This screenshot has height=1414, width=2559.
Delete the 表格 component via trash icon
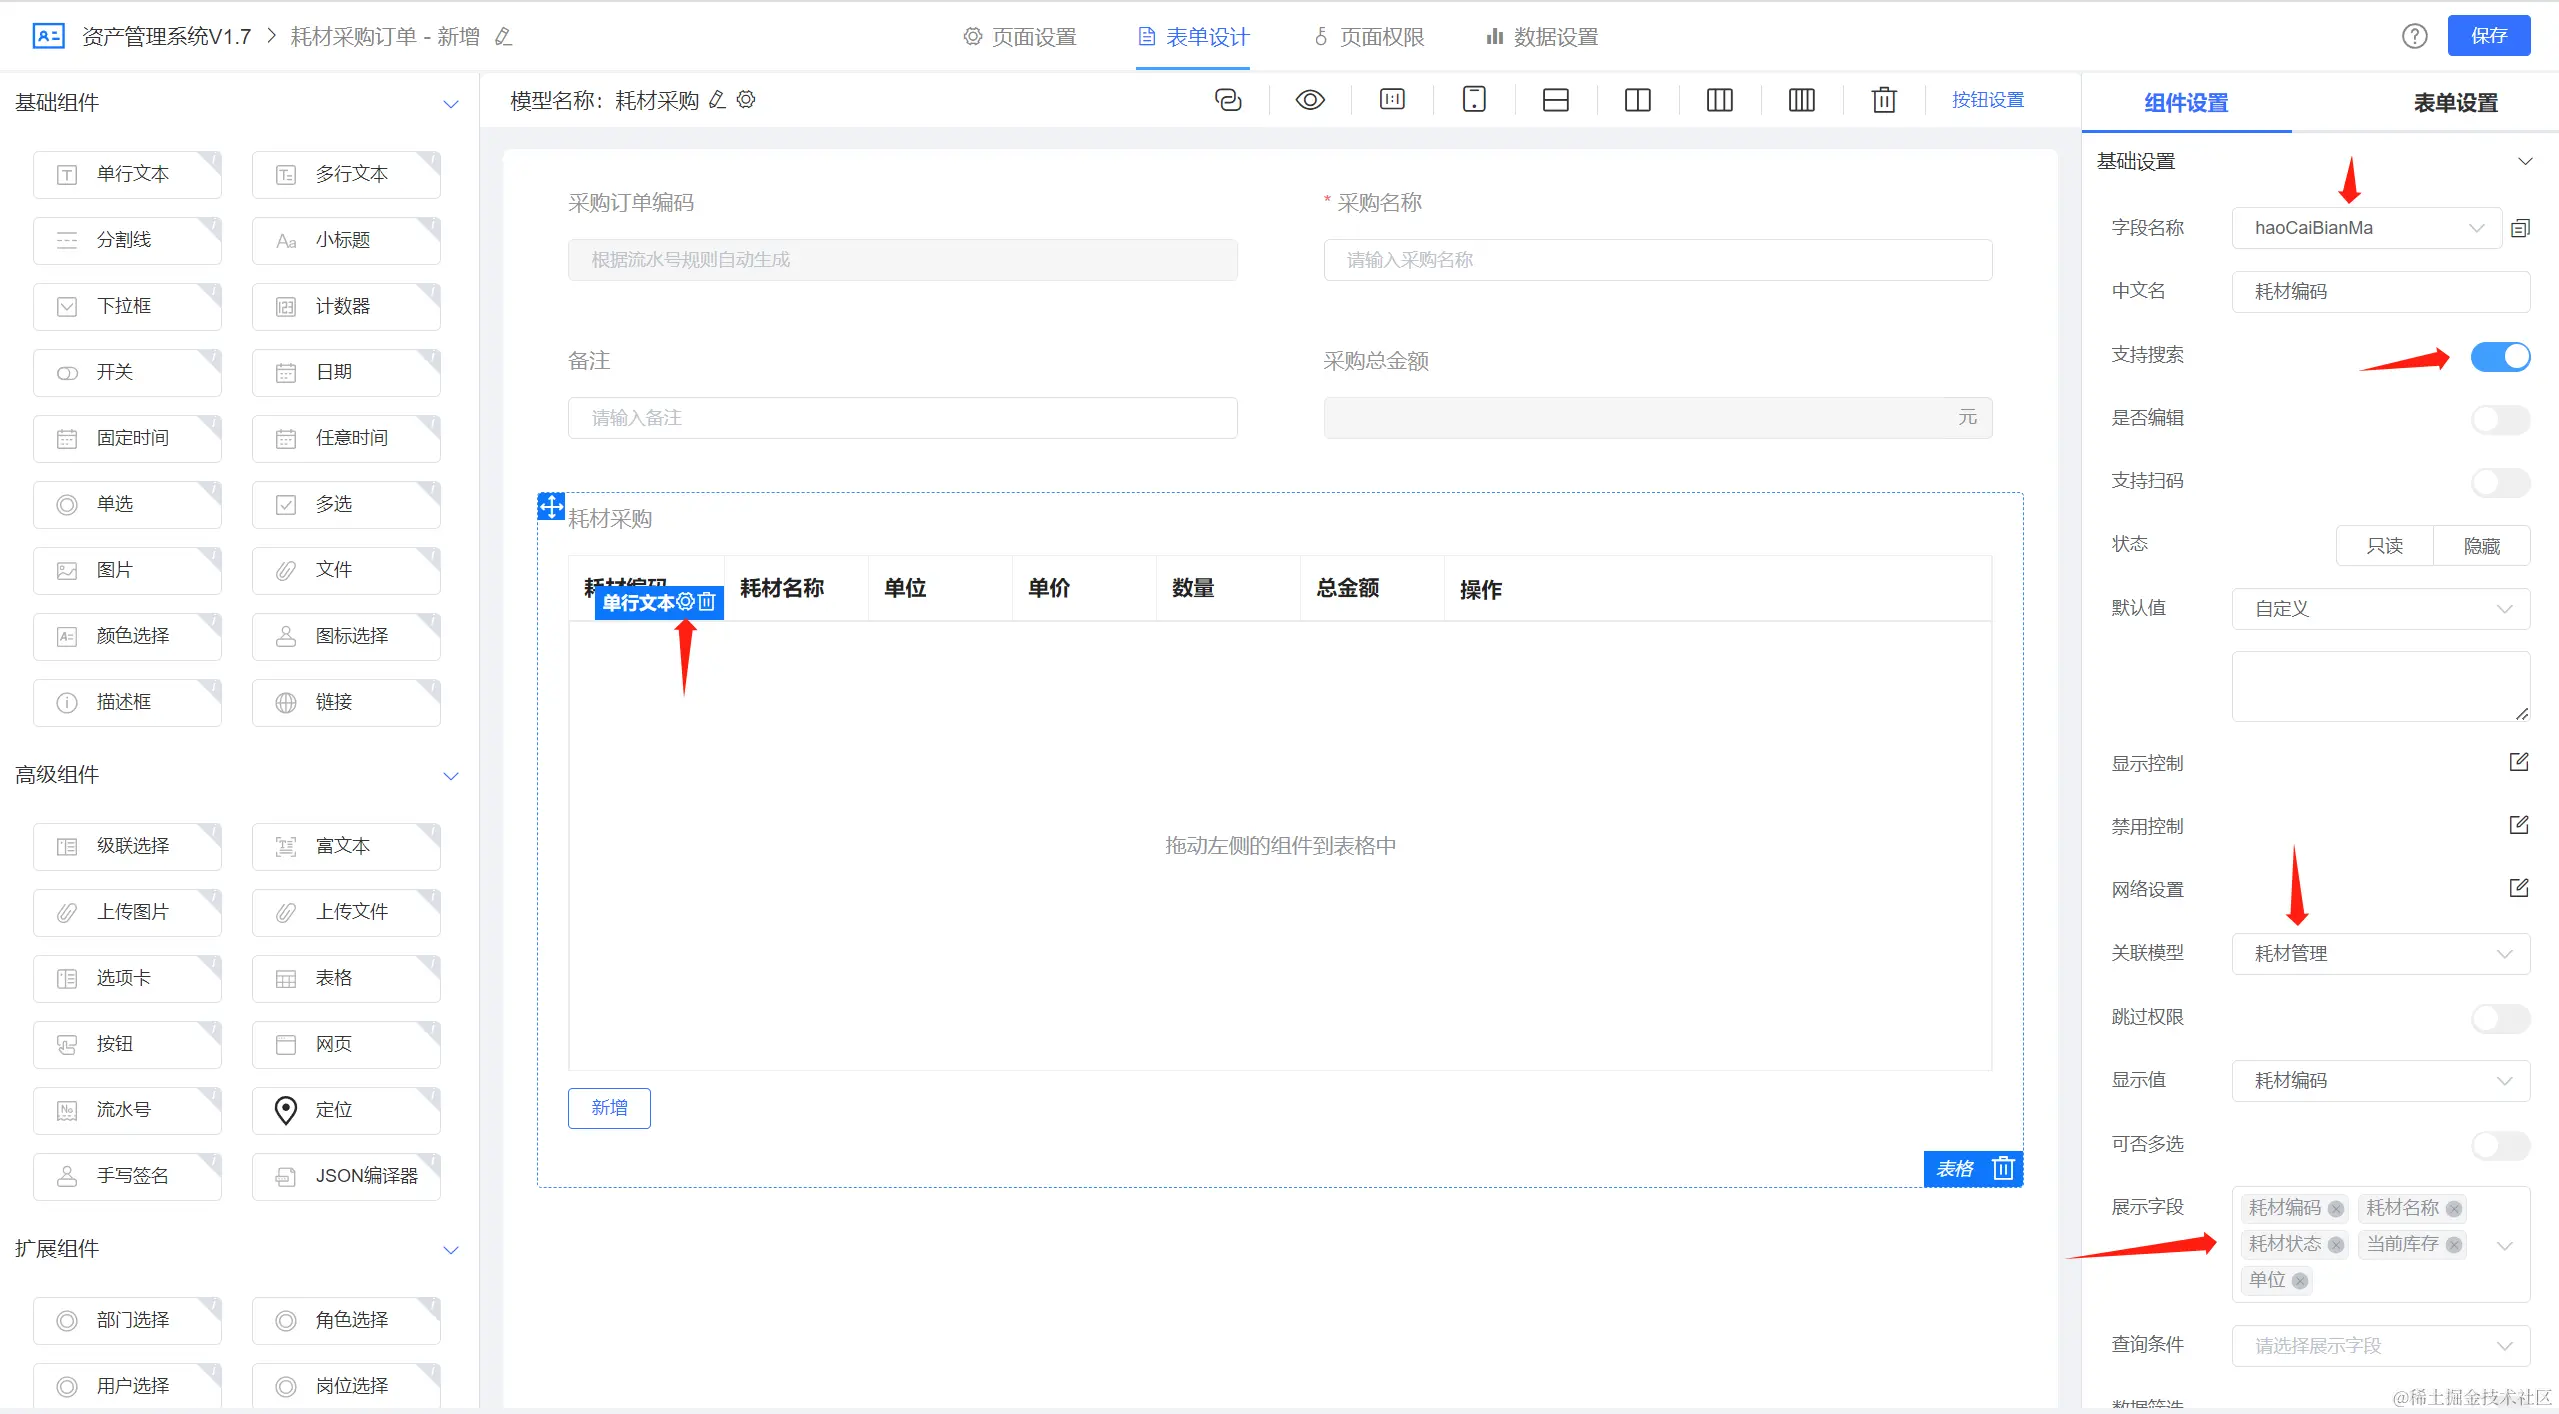tap(2003, 1168)
